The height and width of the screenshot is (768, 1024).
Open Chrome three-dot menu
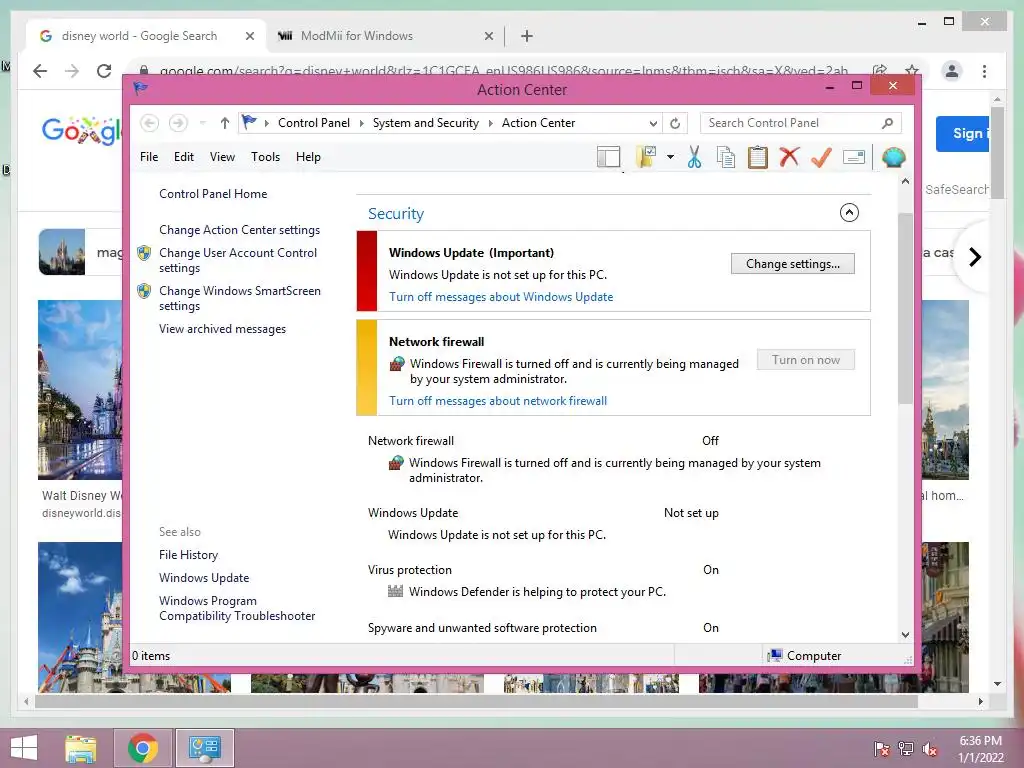(984, 71)
